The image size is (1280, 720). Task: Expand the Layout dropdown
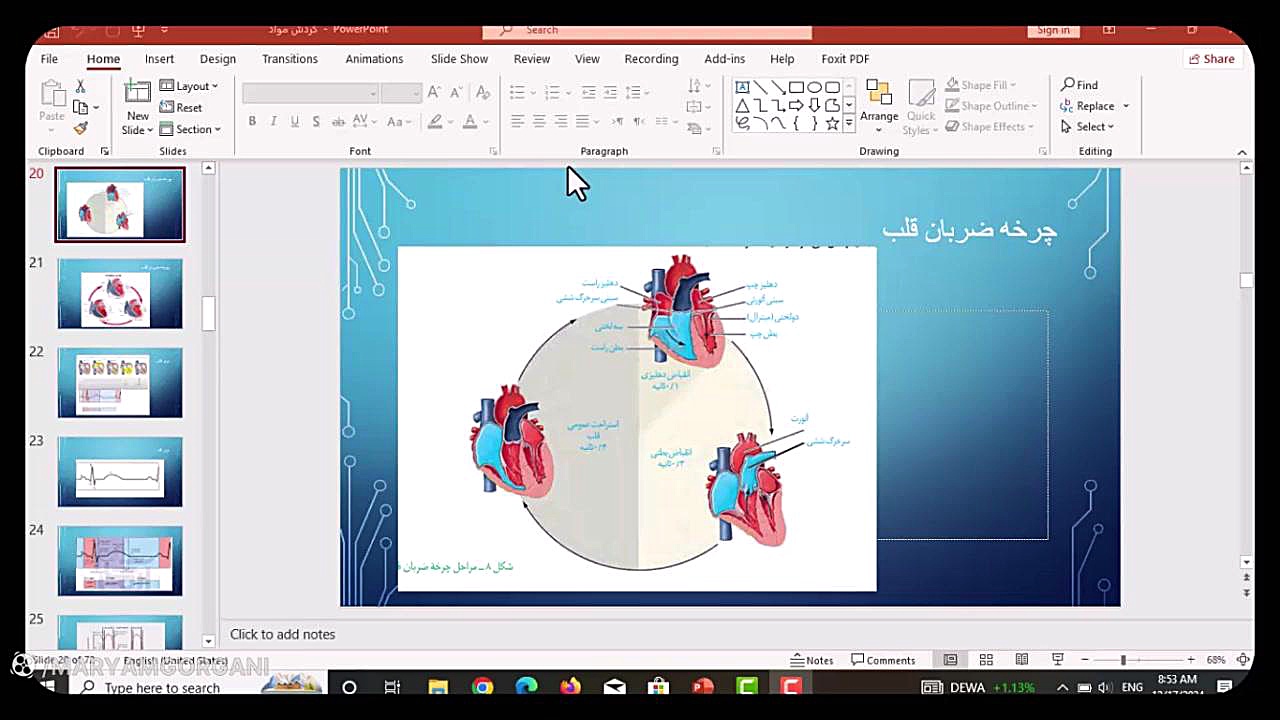coord(190,86)
